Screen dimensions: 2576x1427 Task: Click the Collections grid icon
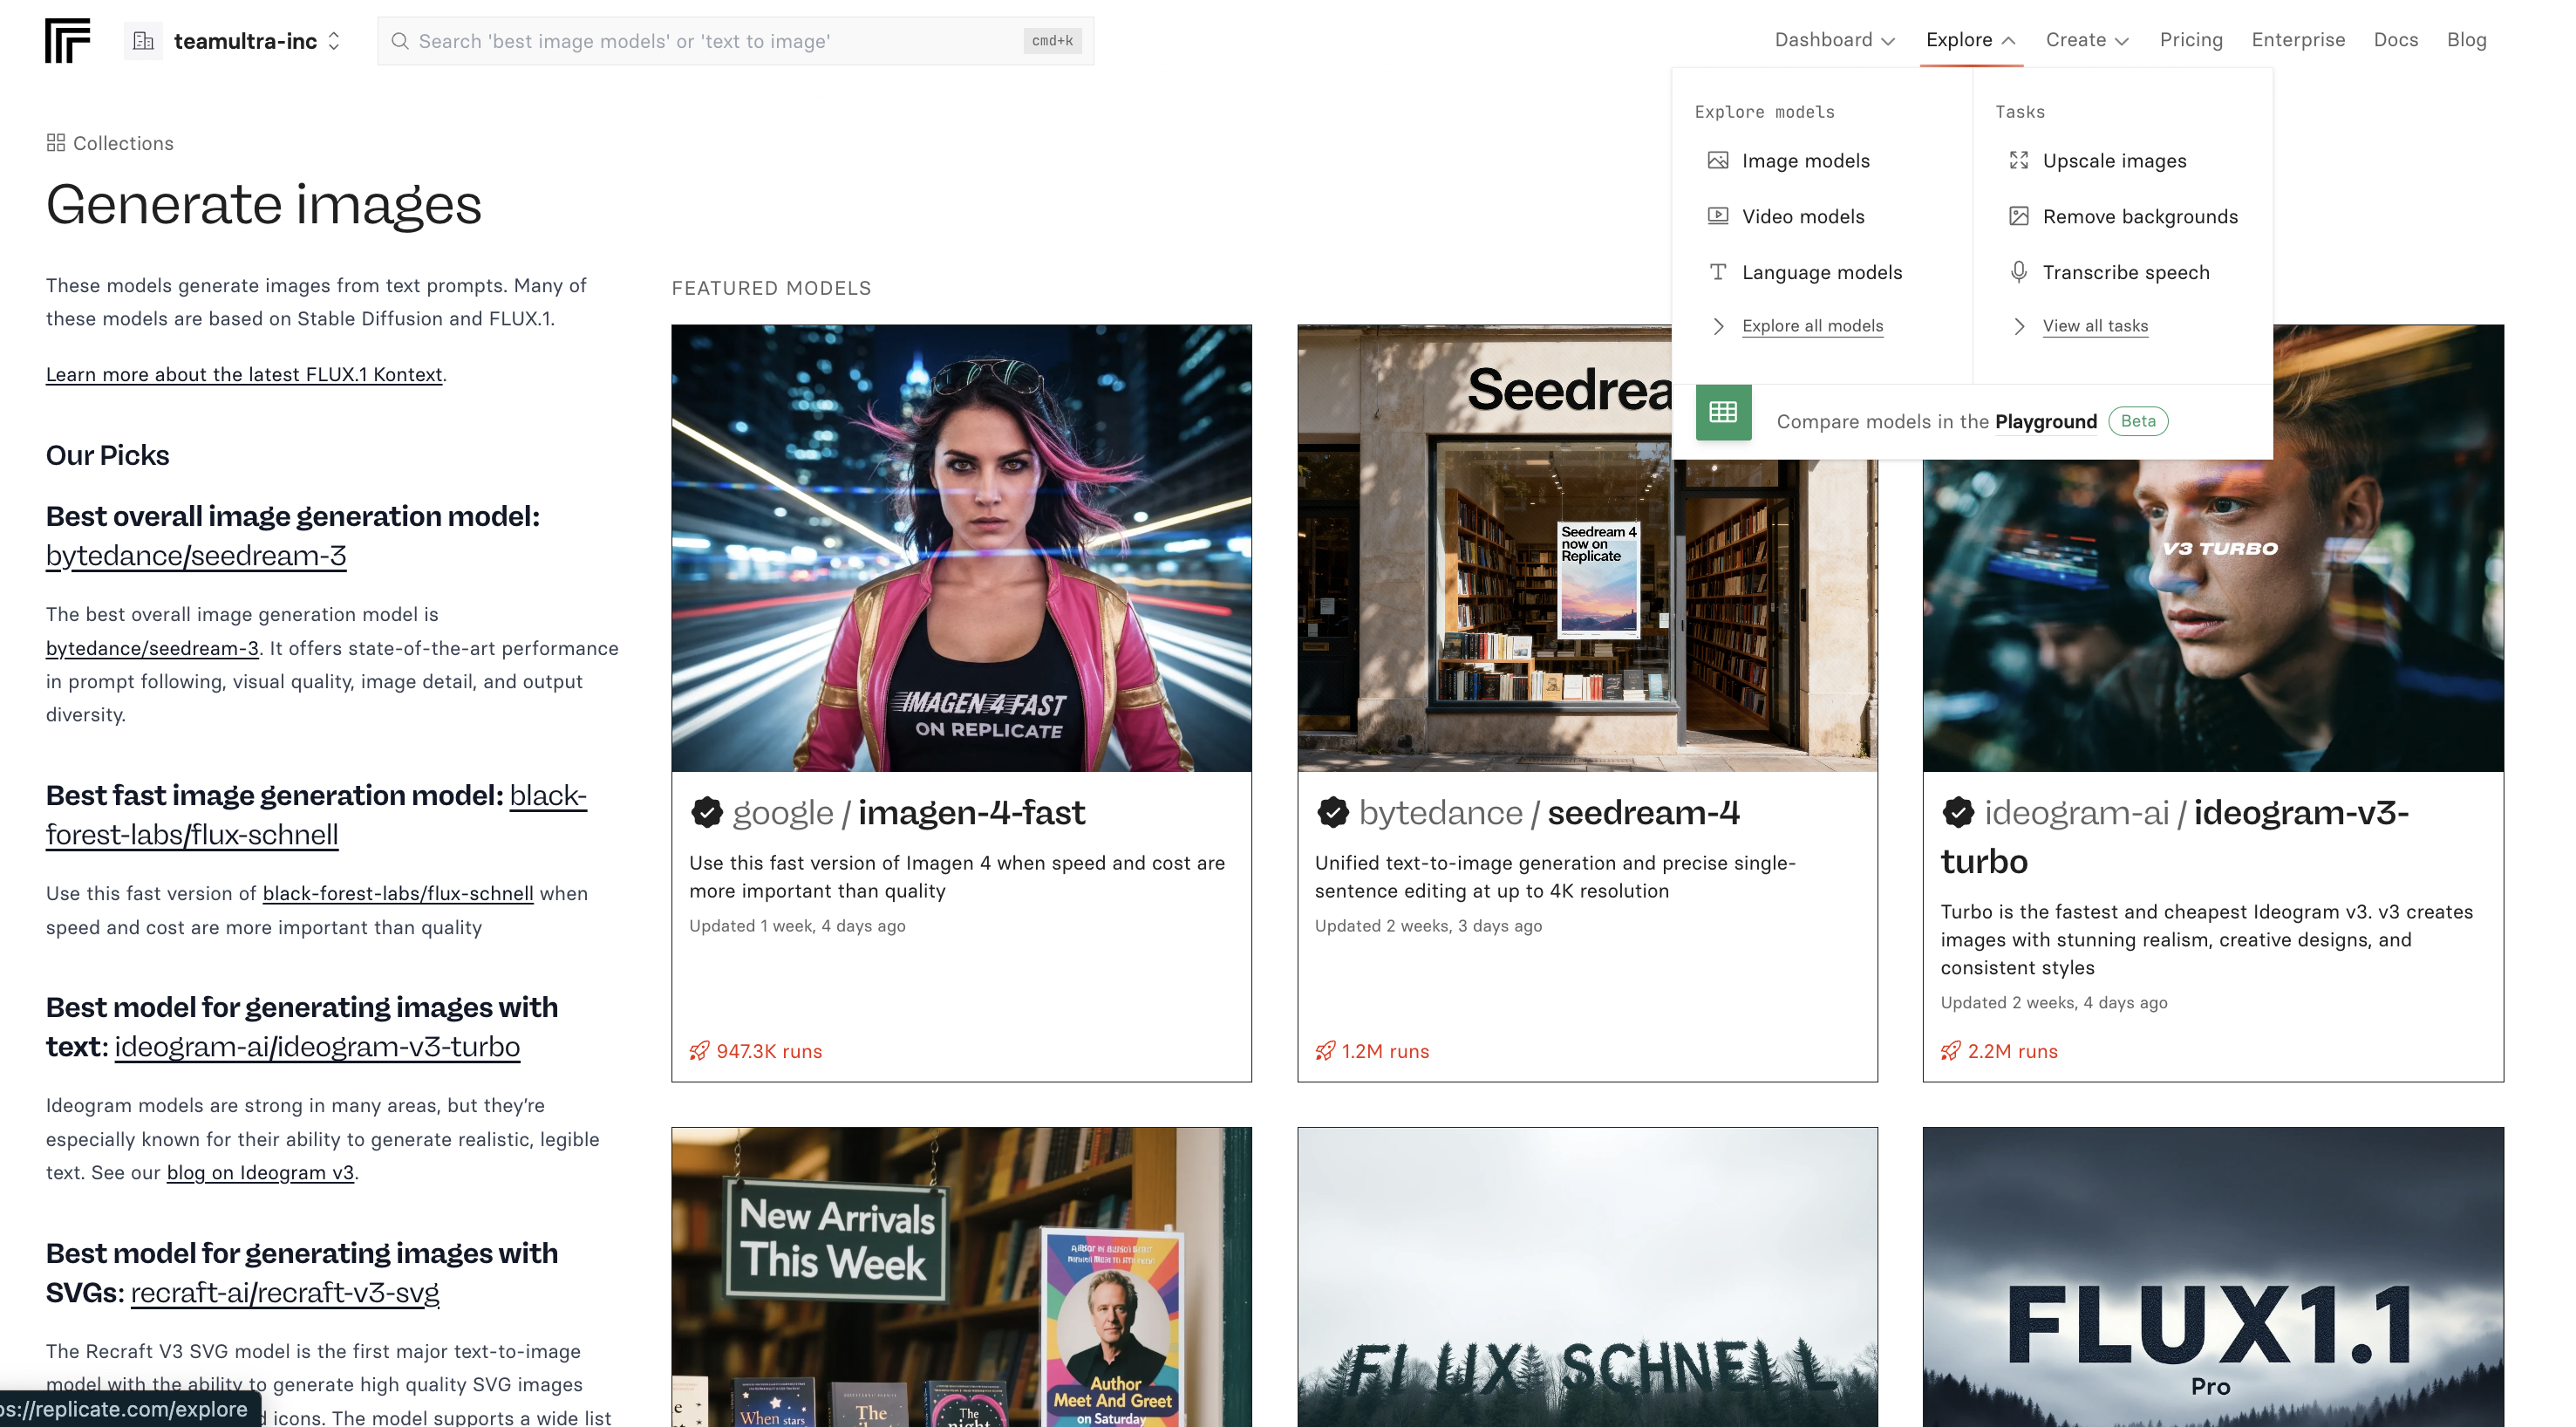point(56,143)
